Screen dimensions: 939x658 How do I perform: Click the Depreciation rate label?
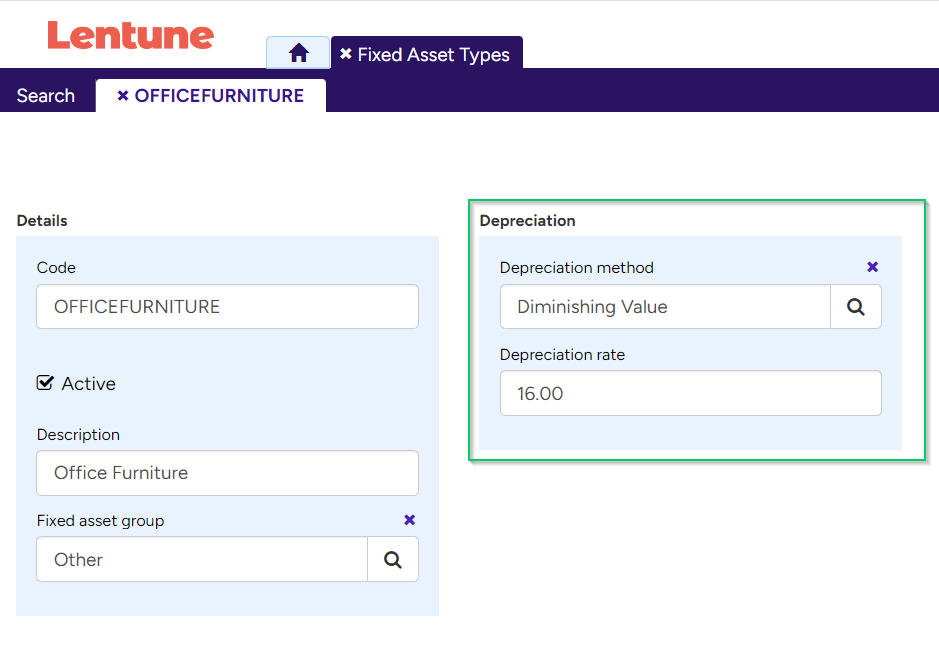point(562,355)
